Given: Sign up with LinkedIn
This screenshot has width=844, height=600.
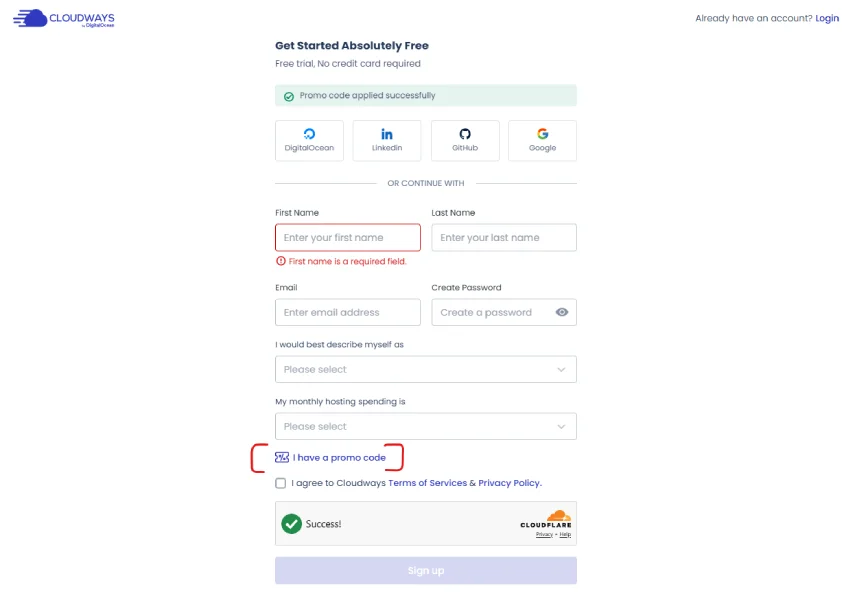Looking at the screenshot, I should pos(386,140).
